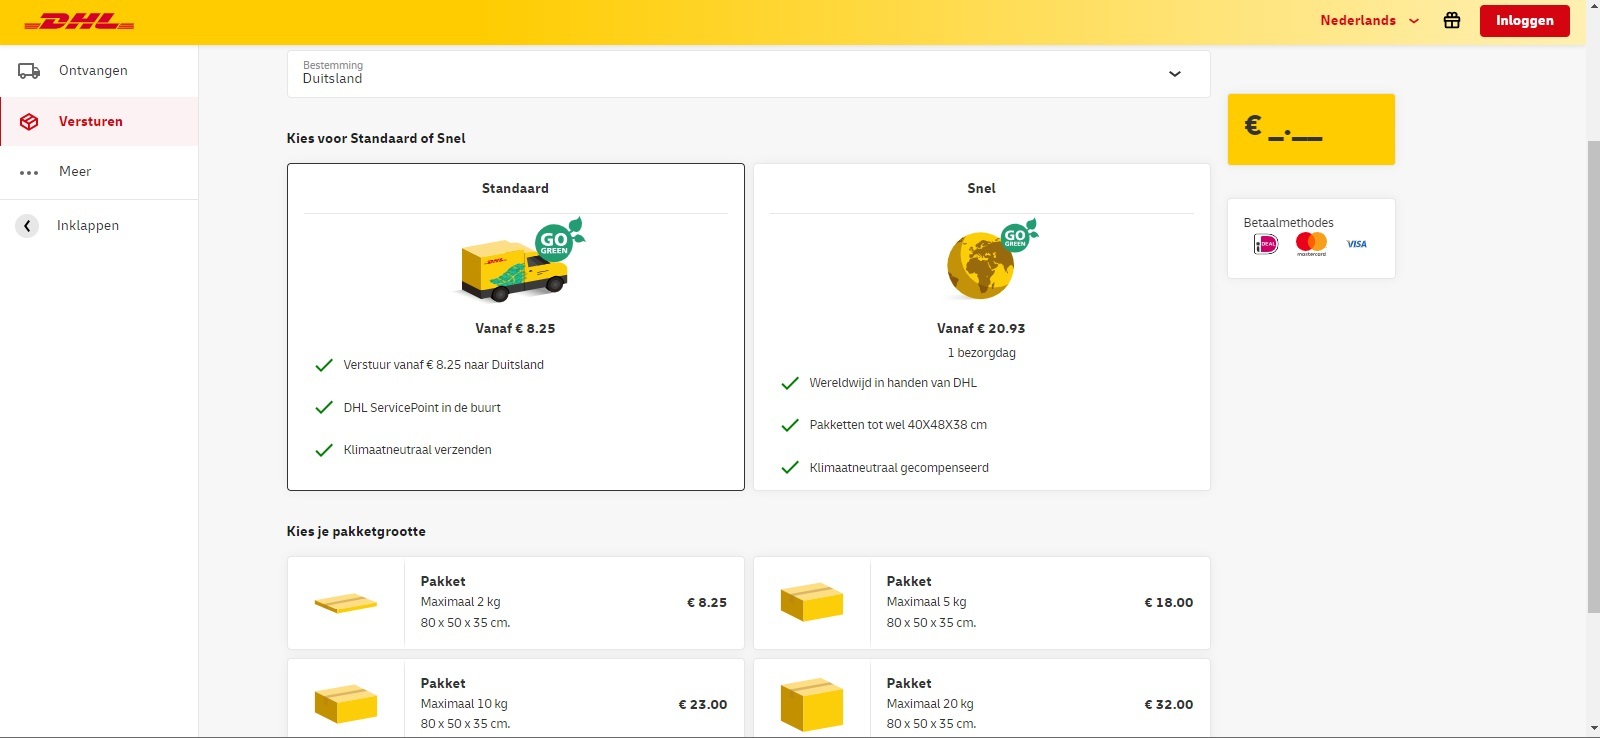The image size is (1600, 738).
Task: Click the Versturen package icon
Action: 29,121
